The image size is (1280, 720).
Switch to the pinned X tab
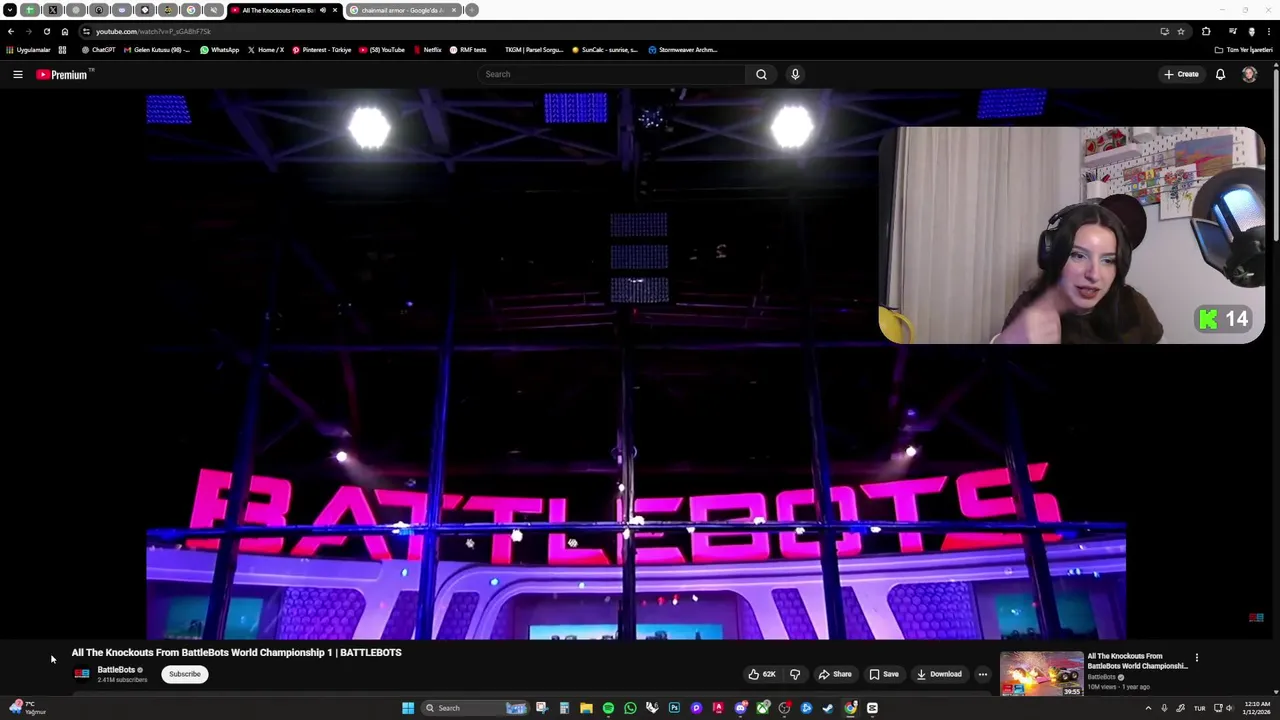53,10
